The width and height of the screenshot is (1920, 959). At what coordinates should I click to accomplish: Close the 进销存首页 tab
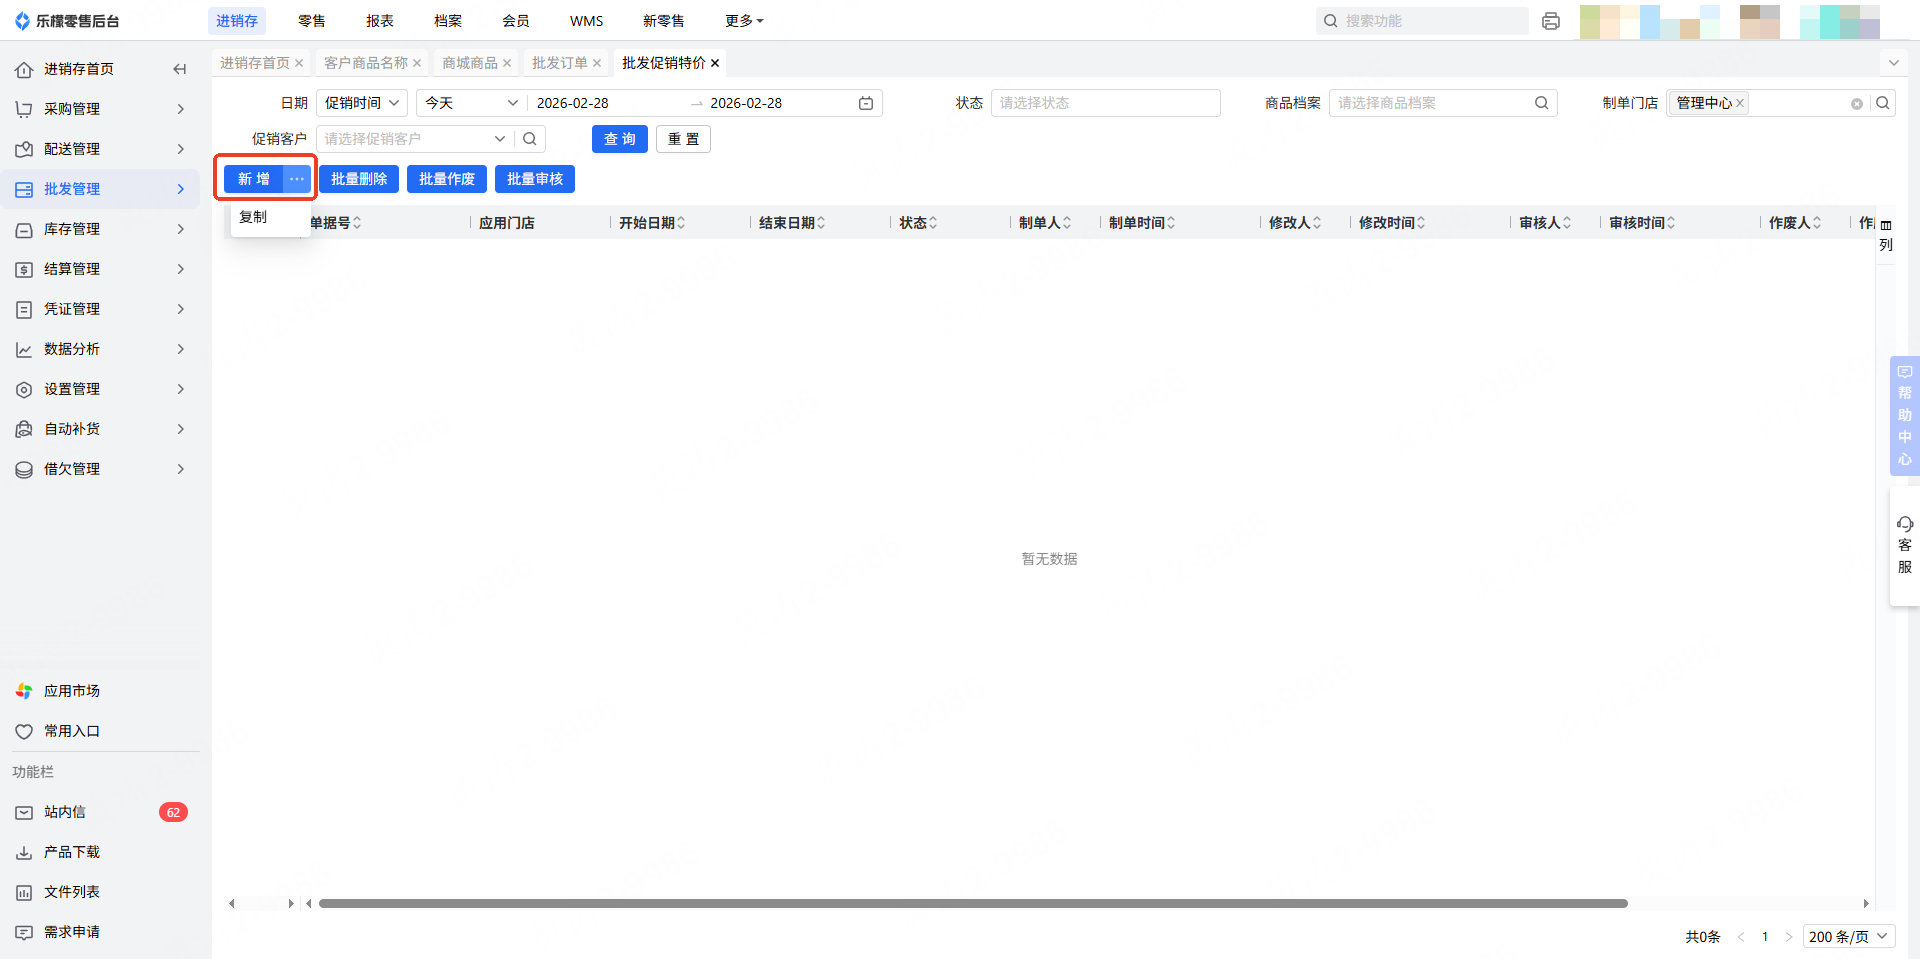point(299,63)
